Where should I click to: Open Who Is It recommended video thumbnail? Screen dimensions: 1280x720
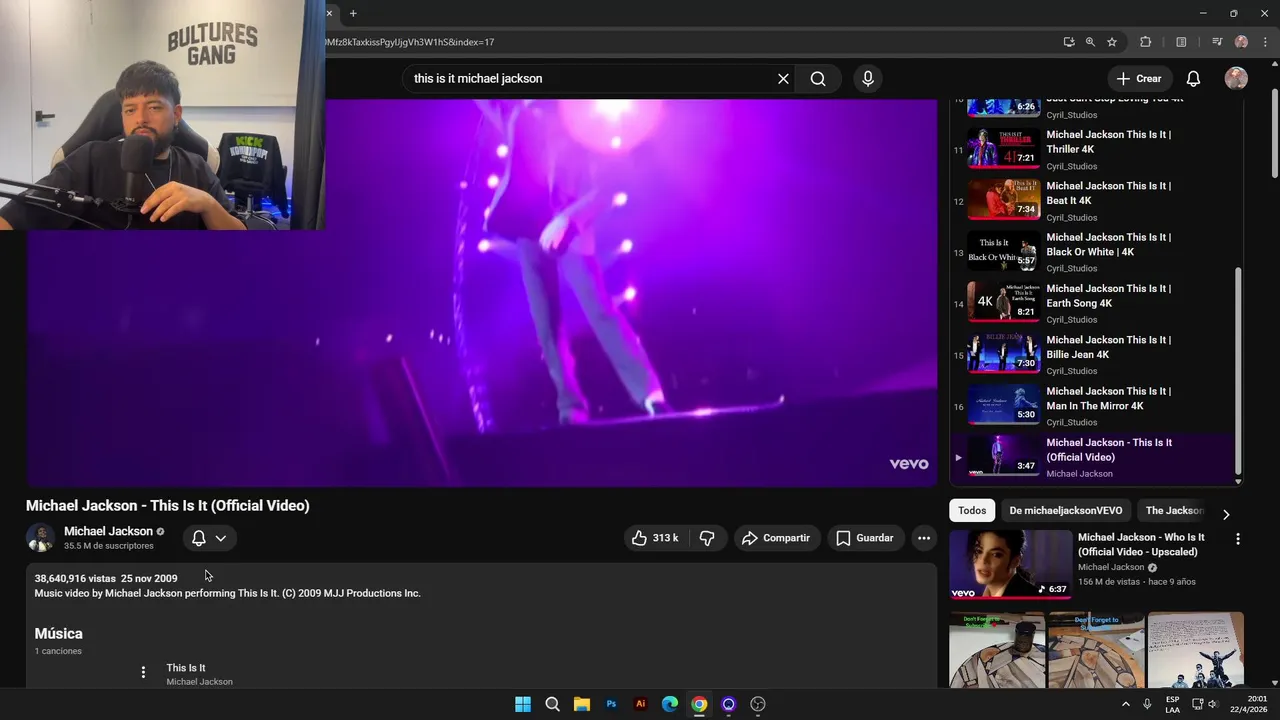pos(1010,564)
